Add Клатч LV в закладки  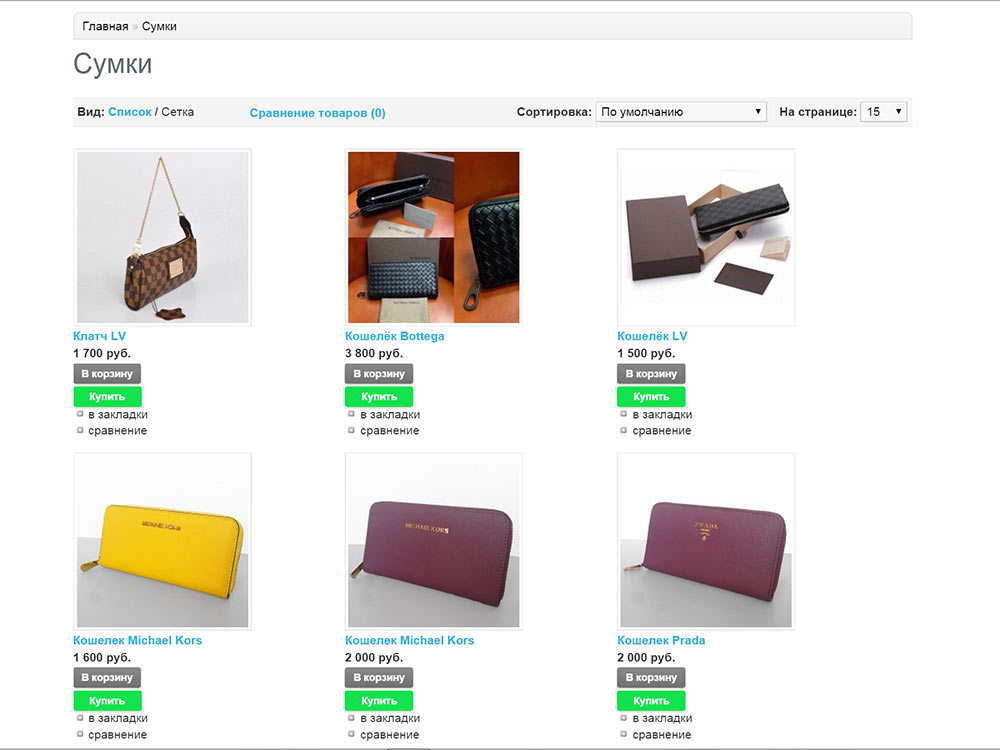tap(118, 415)
